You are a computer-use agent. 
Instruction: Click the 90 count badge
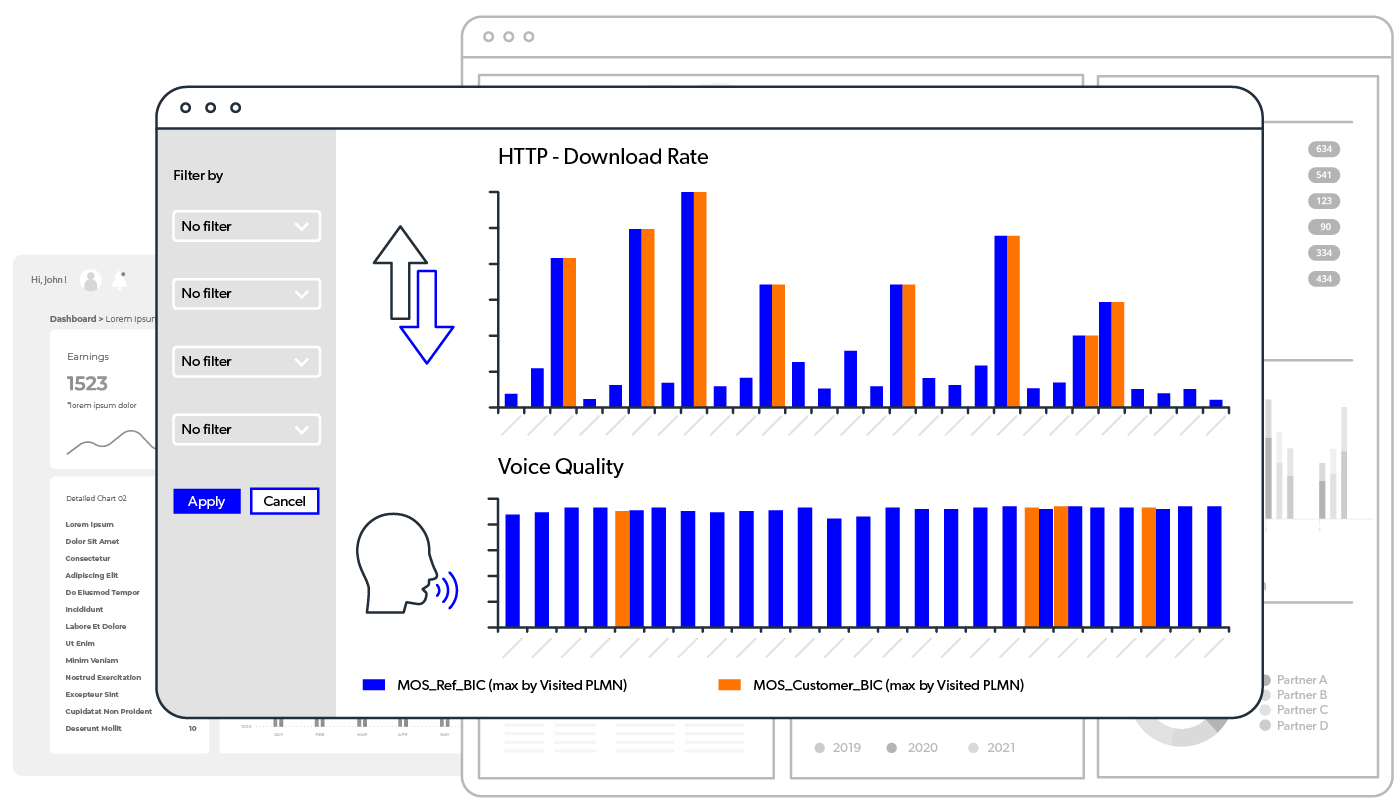pos(1324,227)
